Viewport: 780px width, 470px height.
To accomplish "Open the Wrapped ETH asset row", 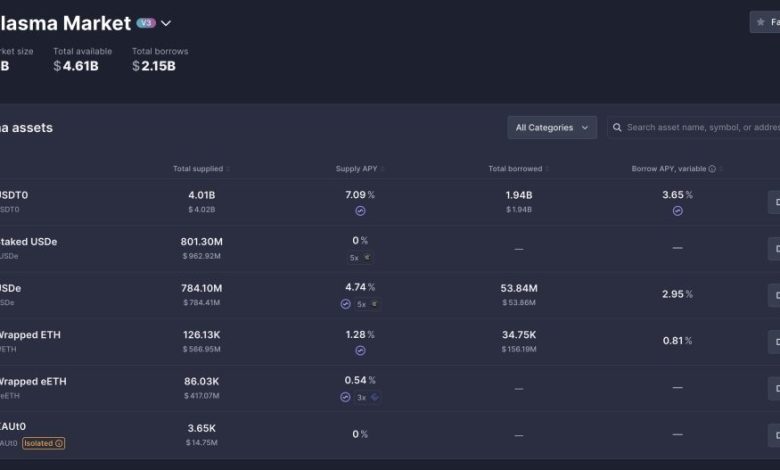I will pos(30,335).
